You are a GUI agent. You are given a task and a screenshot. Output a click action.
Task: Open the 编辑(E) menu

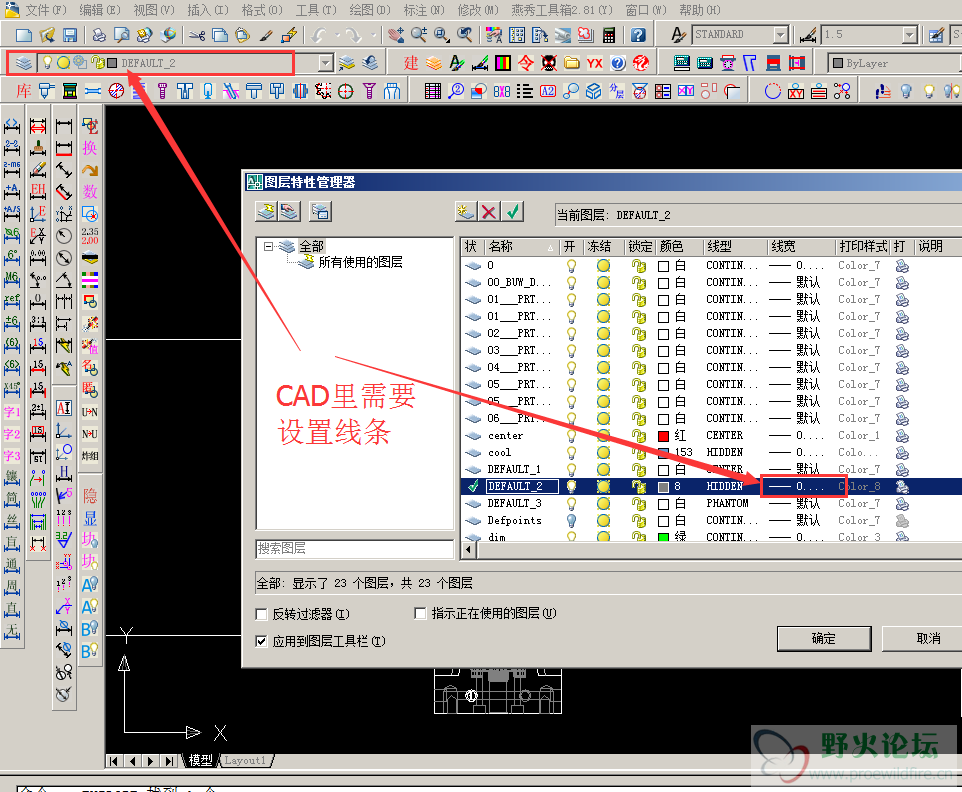pyautogui.click(x=100, y=10)
